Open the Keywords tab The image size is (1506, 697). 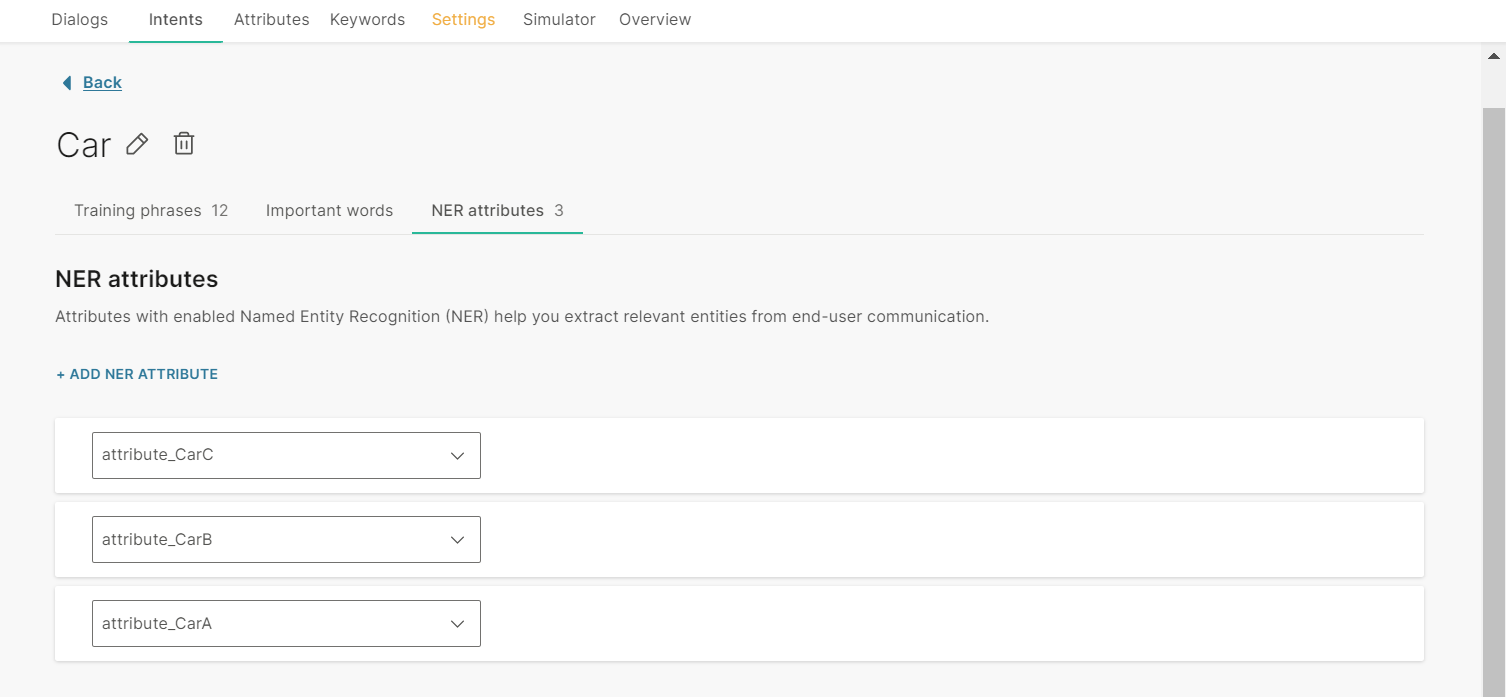point(367,20)
